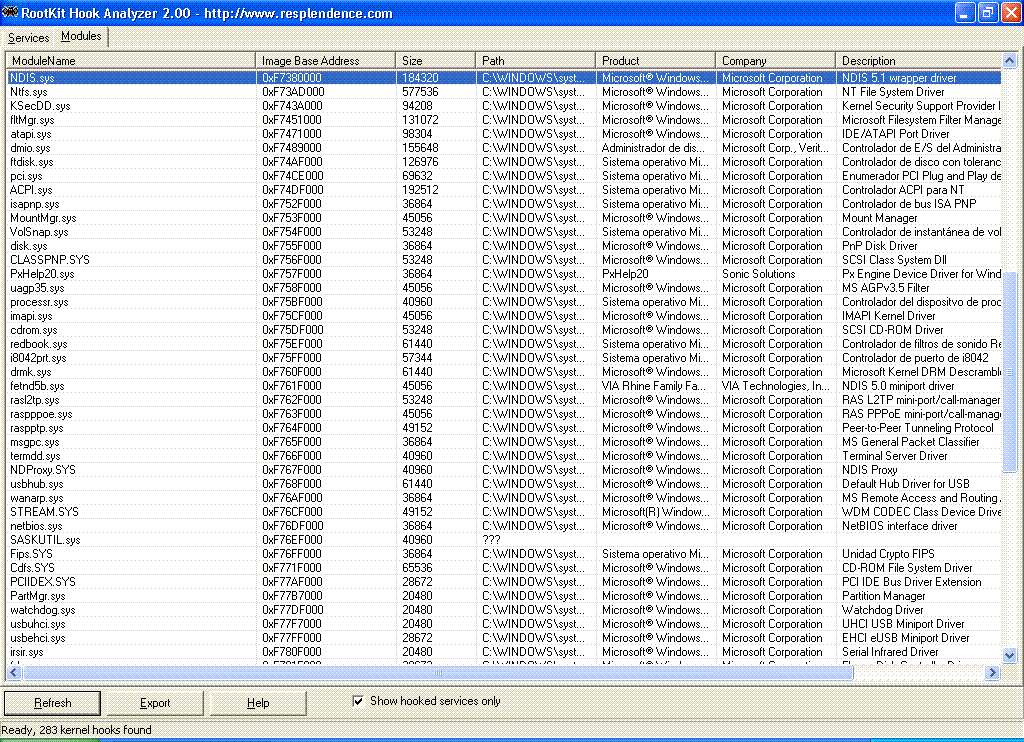
Task: Click the vertical scrollbar down arrow
Action: tap(1009, 655)
